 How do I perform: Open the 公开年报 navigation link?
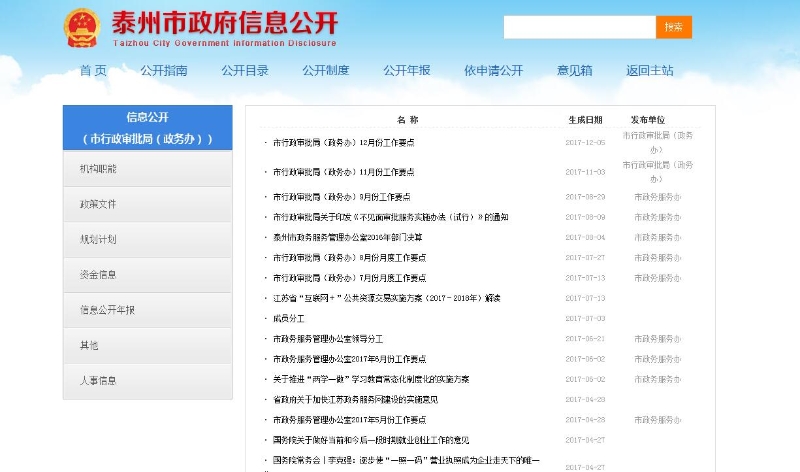[407, 71]
